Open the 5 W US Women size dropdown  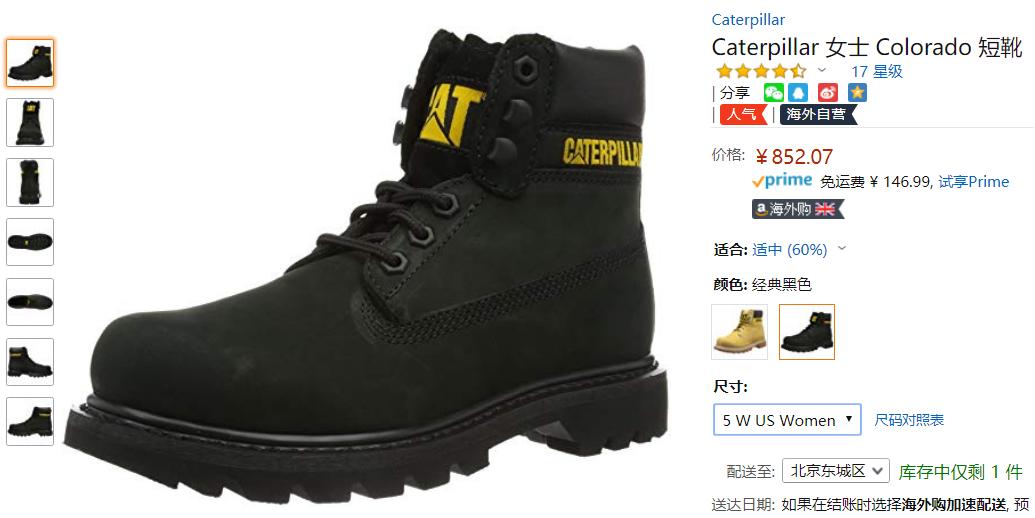click(787, 420)
